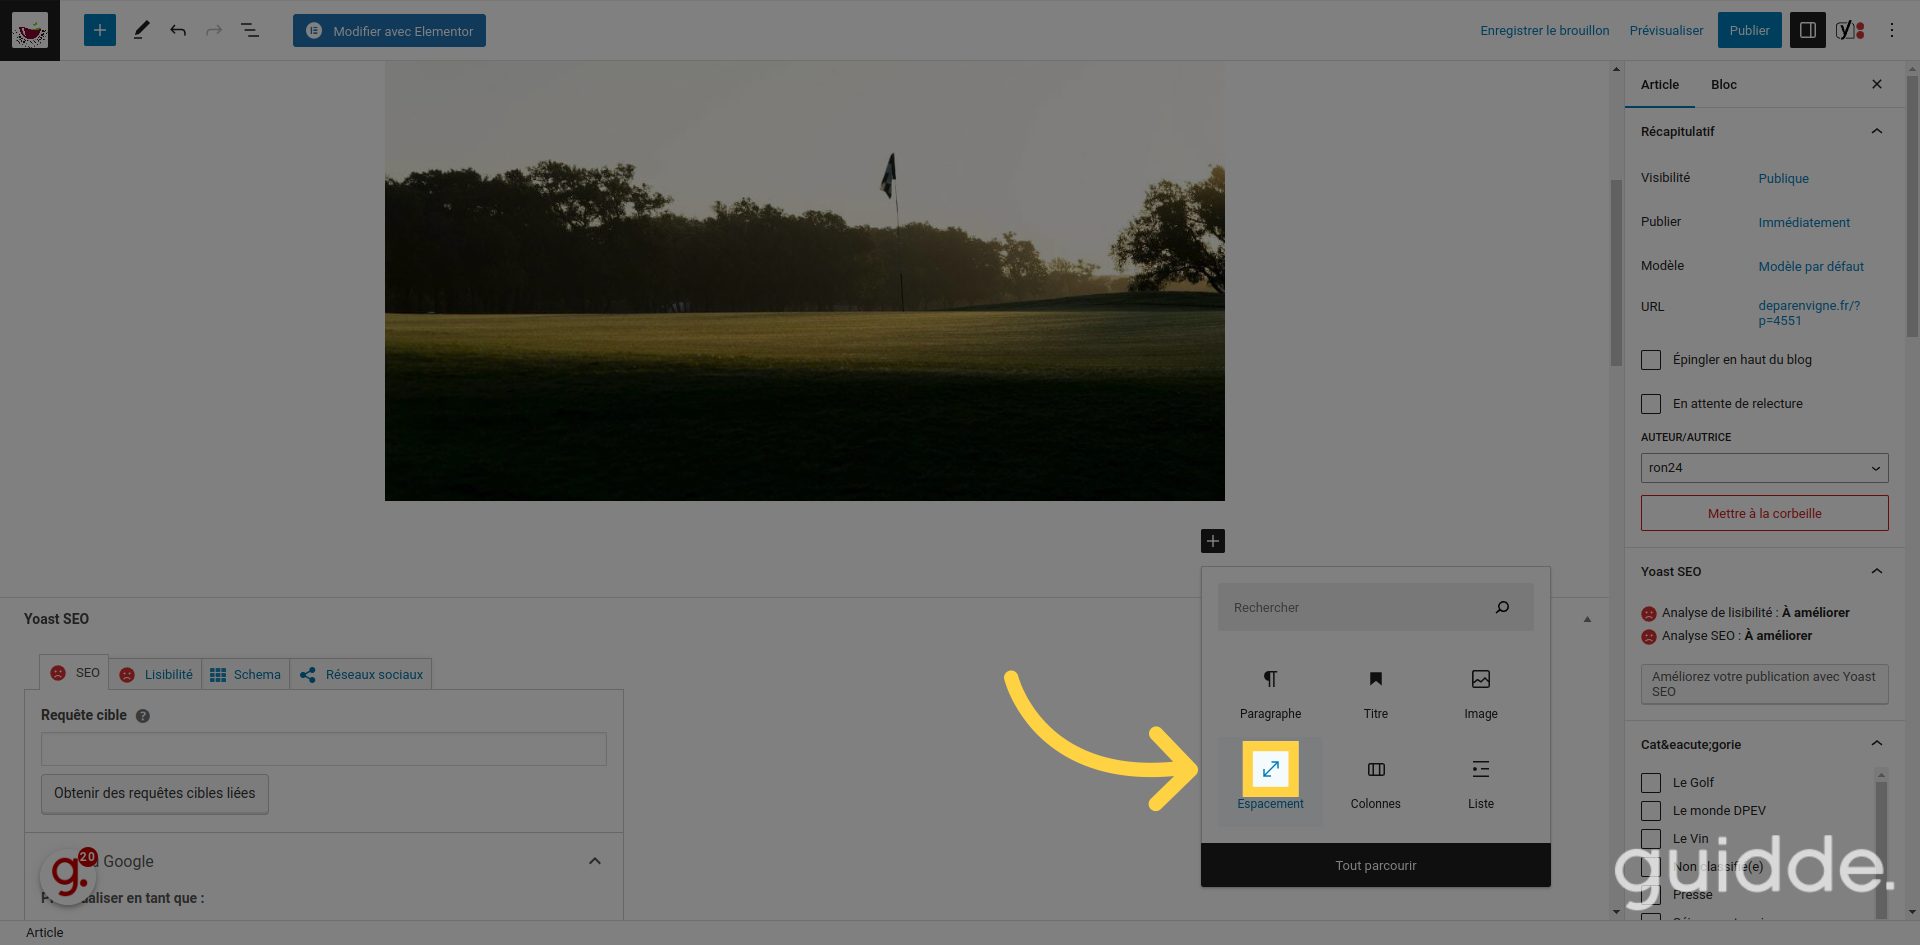Insert an Image block
Viewport: 1920px width, 945px height.
coord(1481,693)
